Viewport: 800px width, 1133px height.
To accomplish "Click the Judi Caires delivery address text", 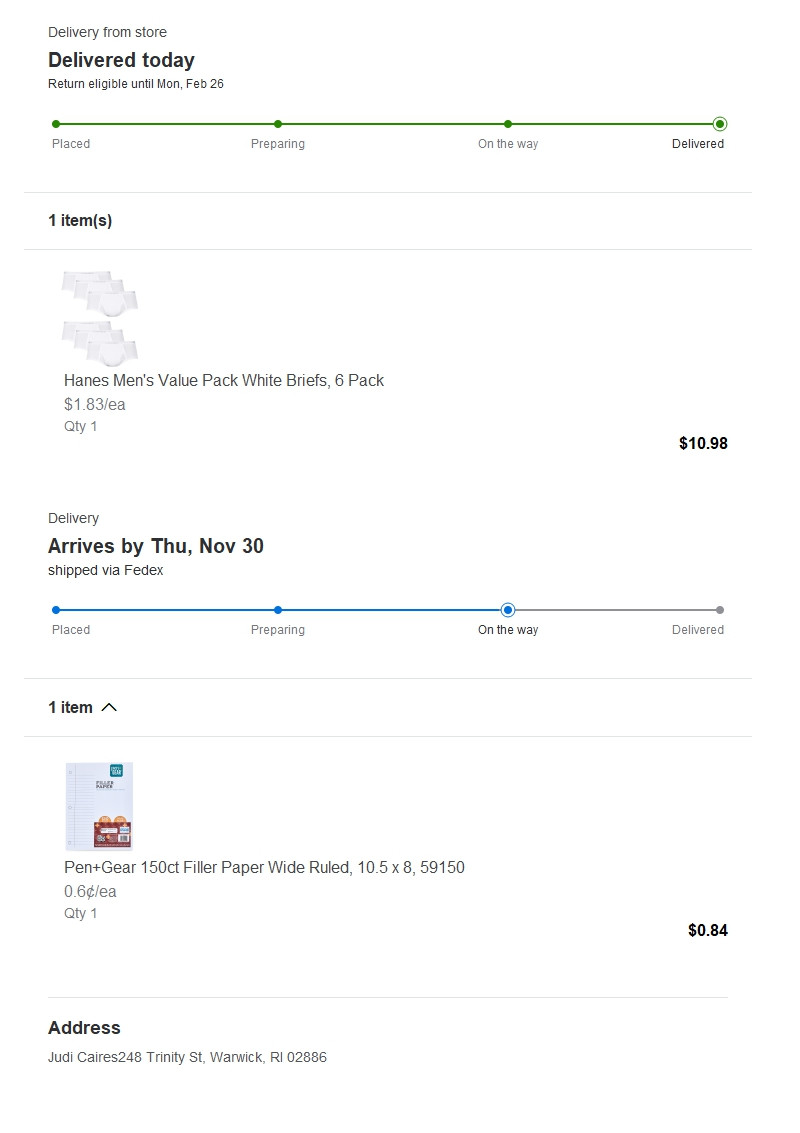I will (x=187, y=1057).
